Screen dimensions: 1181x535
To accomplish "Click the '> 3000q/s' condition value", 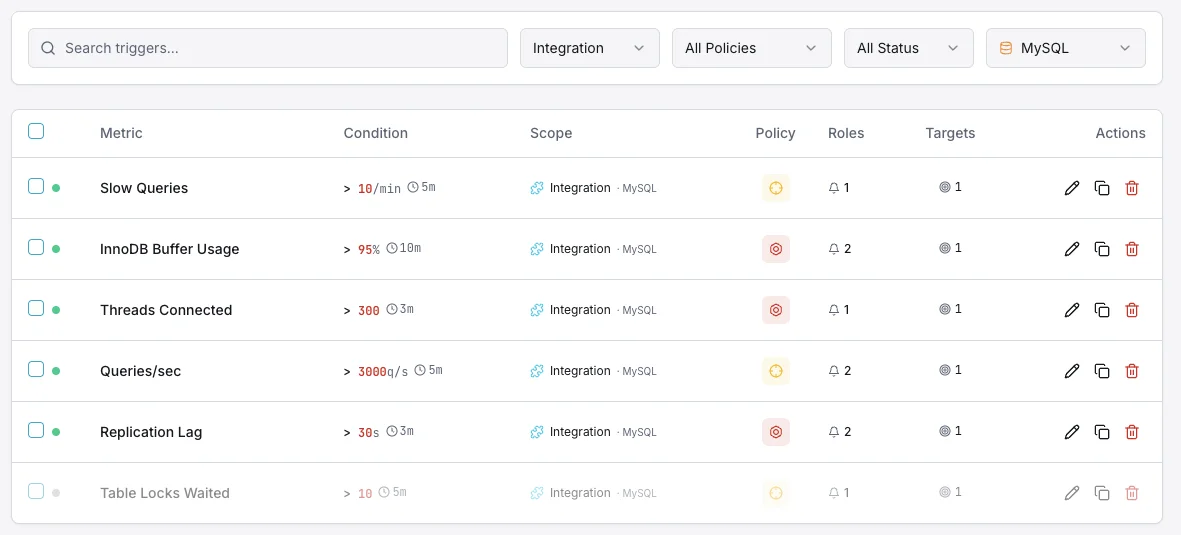I will (x=376, y=372).
